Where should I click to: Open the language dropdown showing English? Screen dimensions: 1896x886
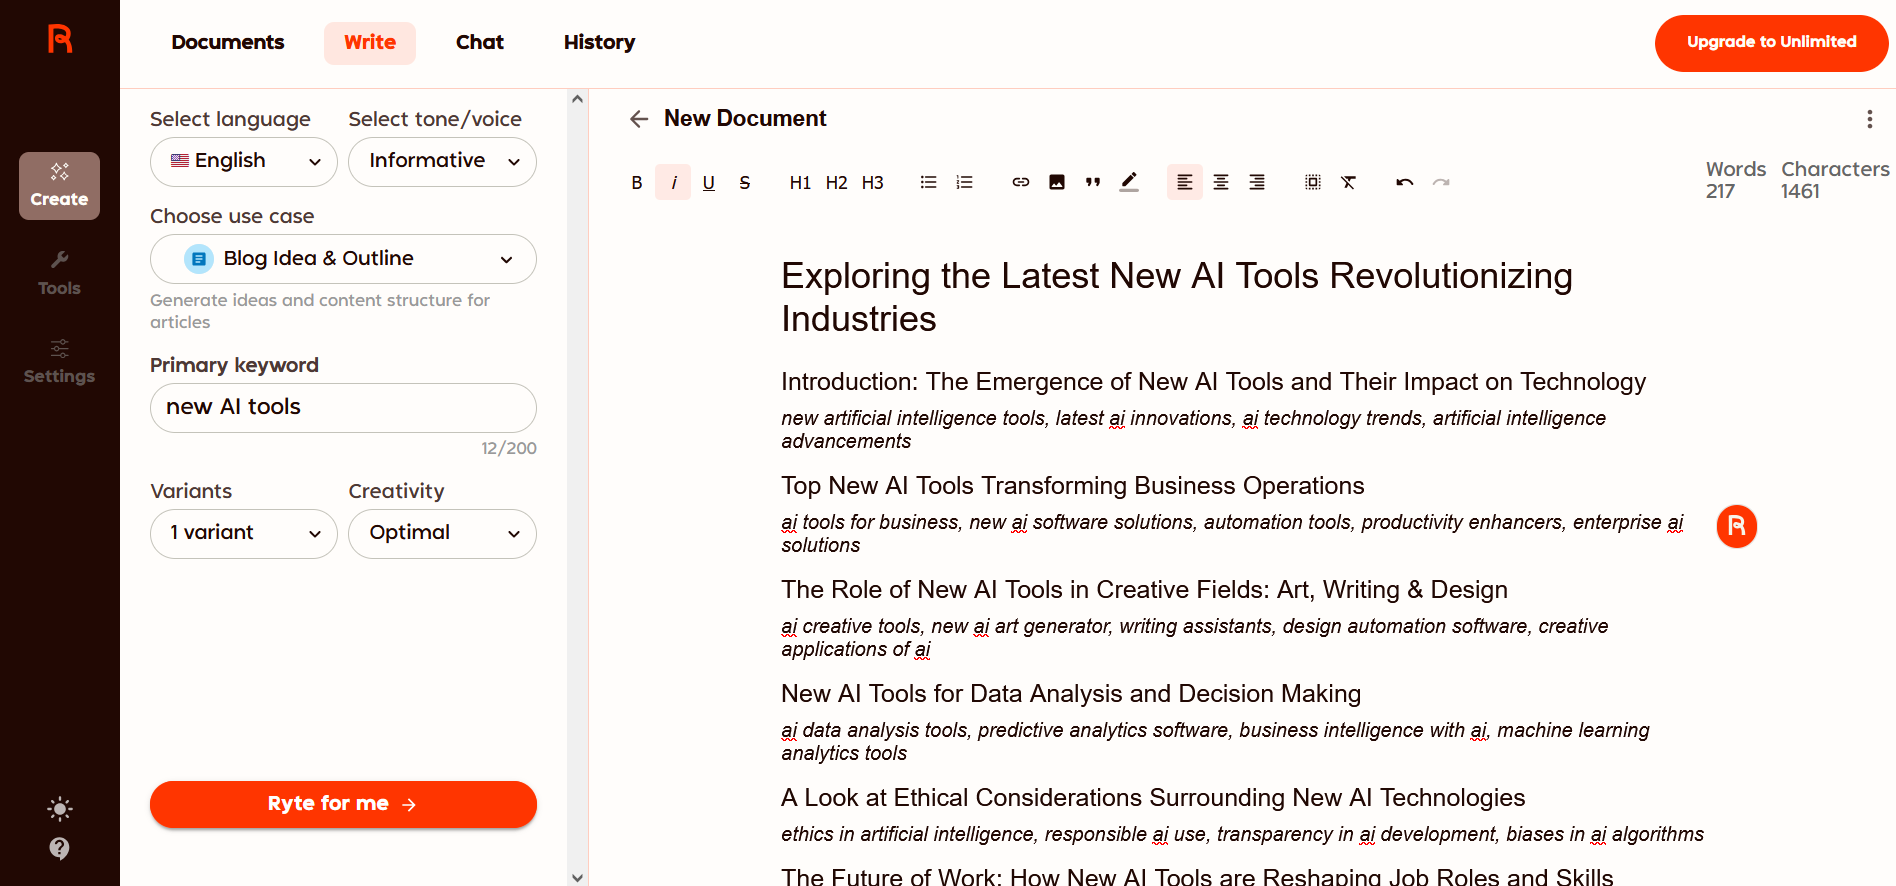point(244,162)
